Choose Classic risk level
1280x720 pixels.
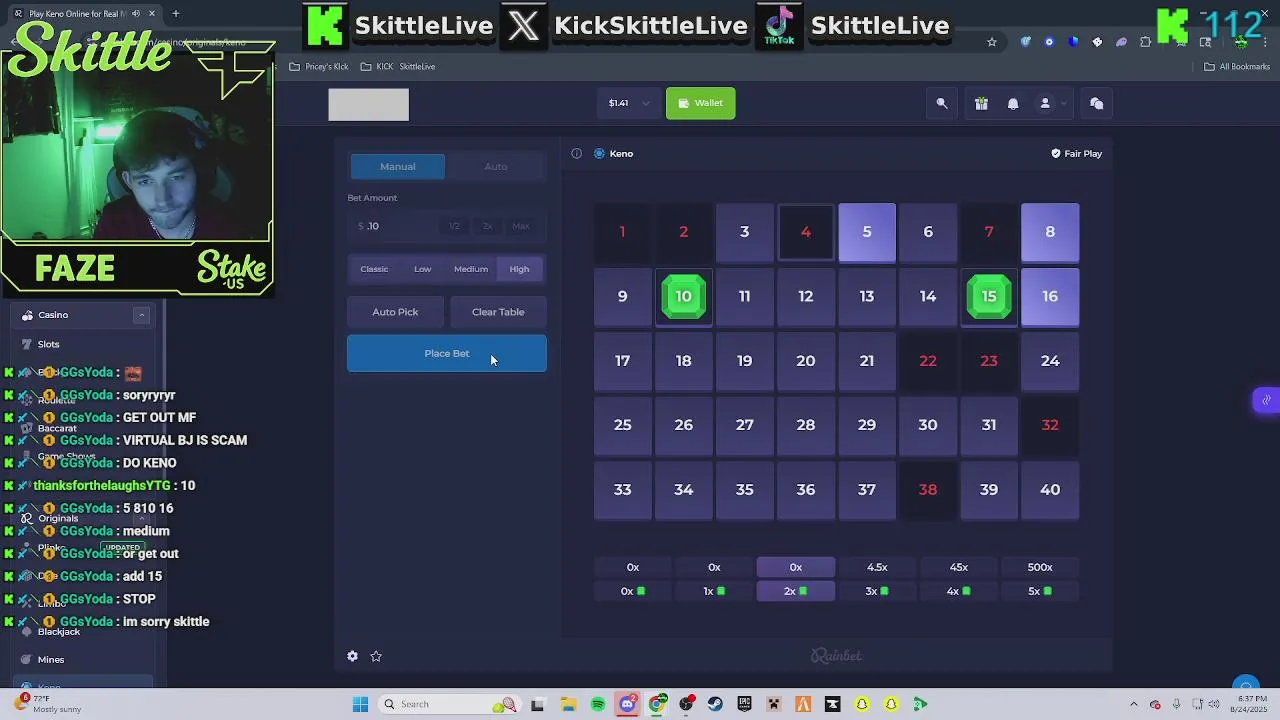click(374, 269)
